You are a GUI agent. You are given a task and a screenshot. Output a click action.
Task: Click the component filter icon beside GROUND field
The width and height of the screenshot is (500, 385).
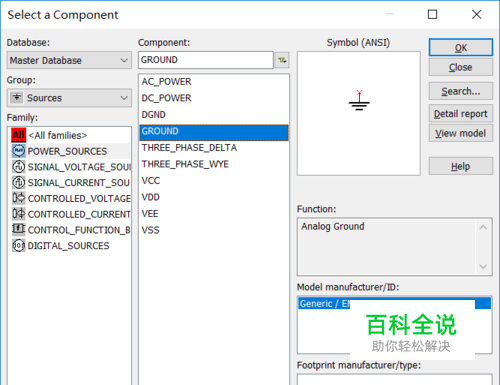point(282,60)
